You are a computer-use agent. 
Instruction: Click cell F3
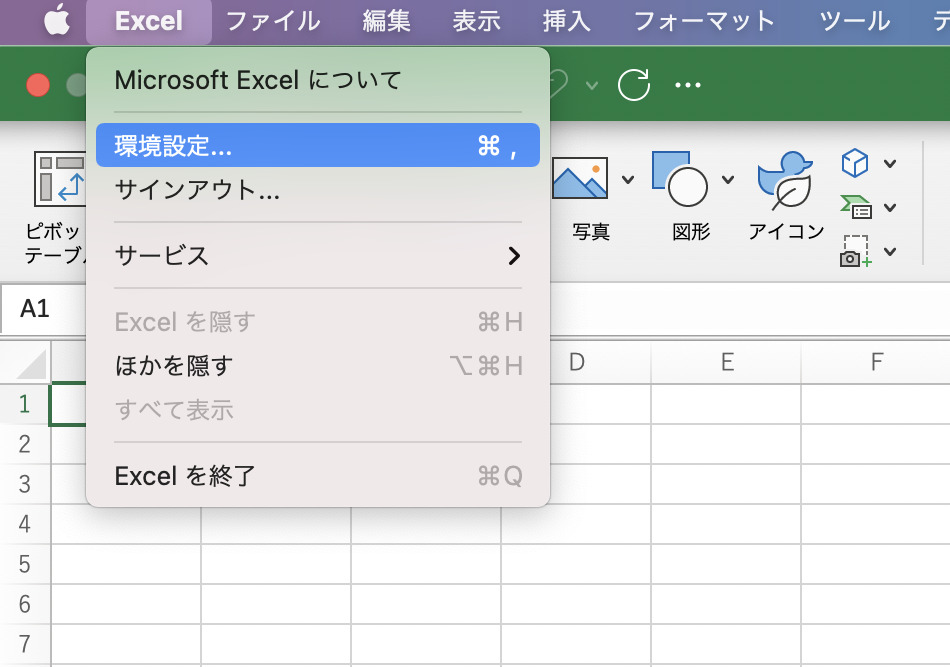[x=876, y=484]
